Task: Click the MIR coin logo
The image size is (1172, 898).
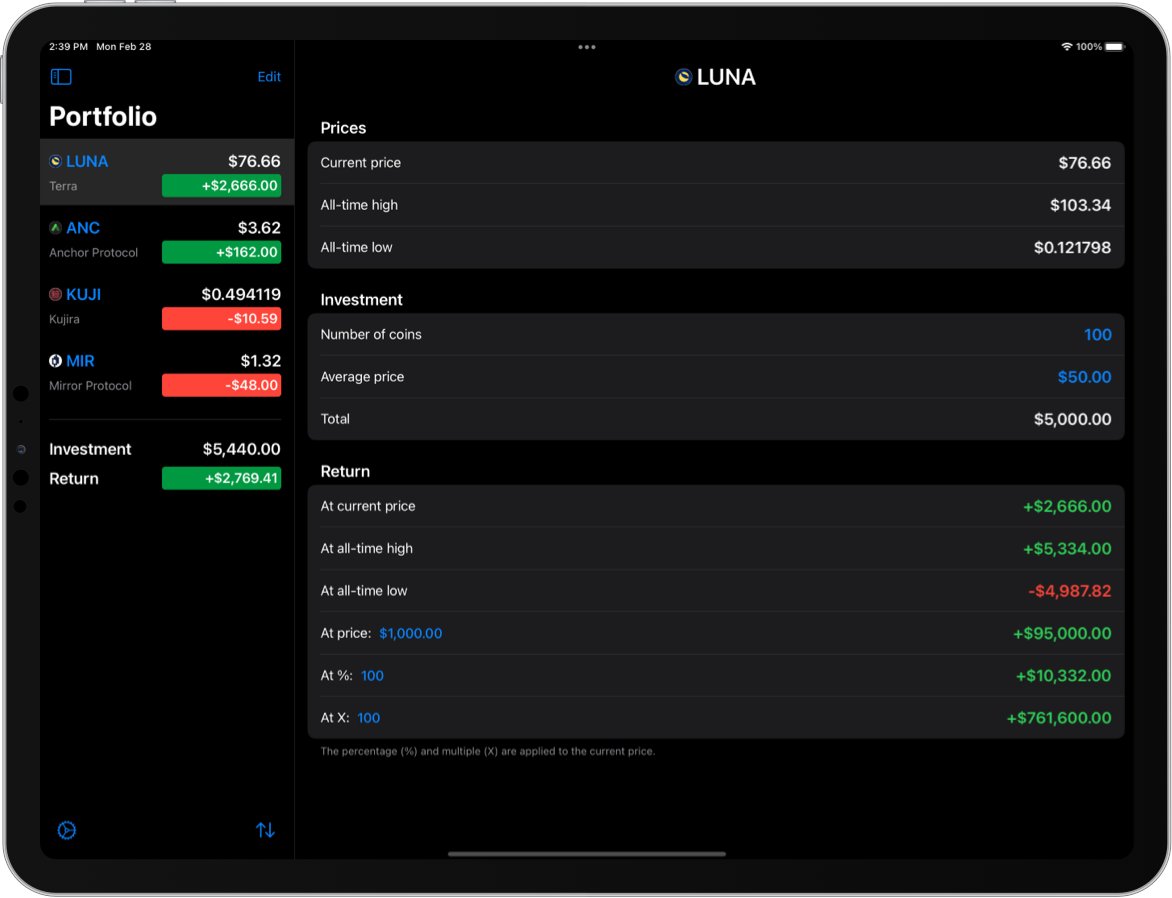Action: click(x=55, y=361)
